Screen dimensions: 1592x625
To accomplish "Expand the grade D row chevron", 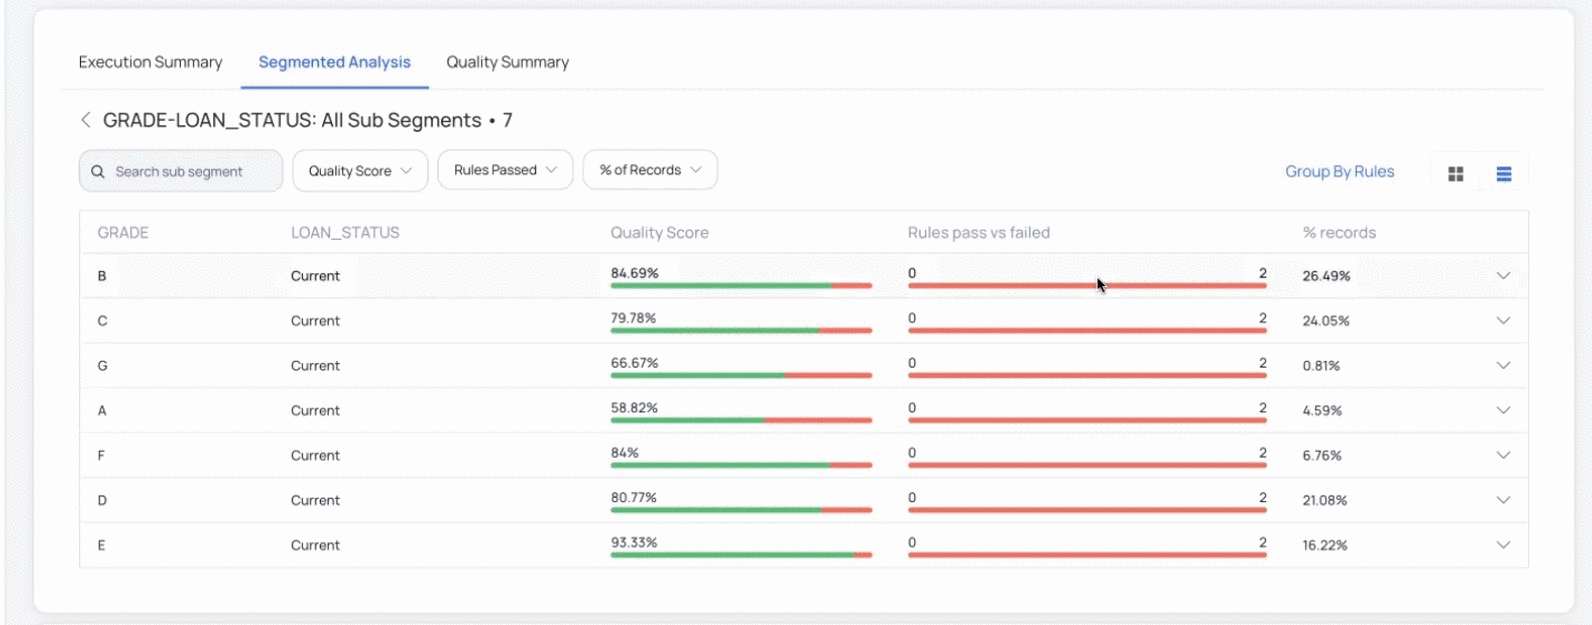I will pos(1503,500).
